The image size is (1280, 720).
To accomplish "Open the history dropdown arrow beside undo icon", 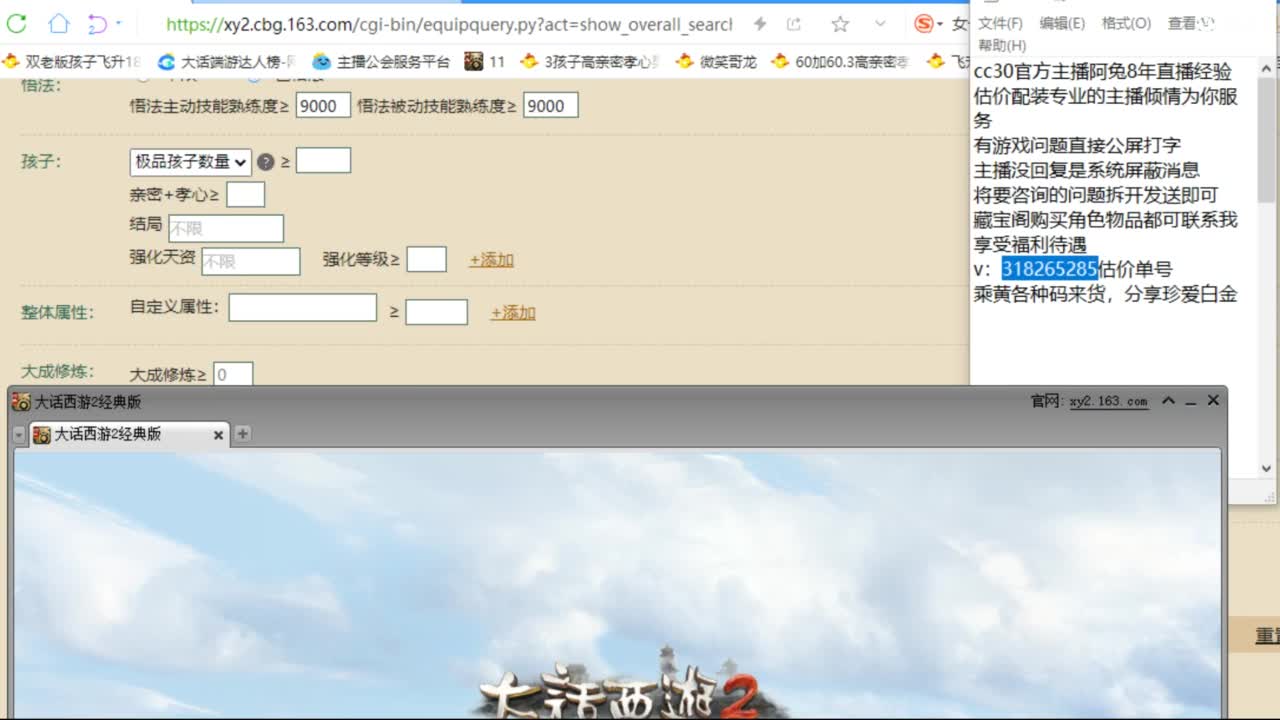I will click(x=119, y=23).
